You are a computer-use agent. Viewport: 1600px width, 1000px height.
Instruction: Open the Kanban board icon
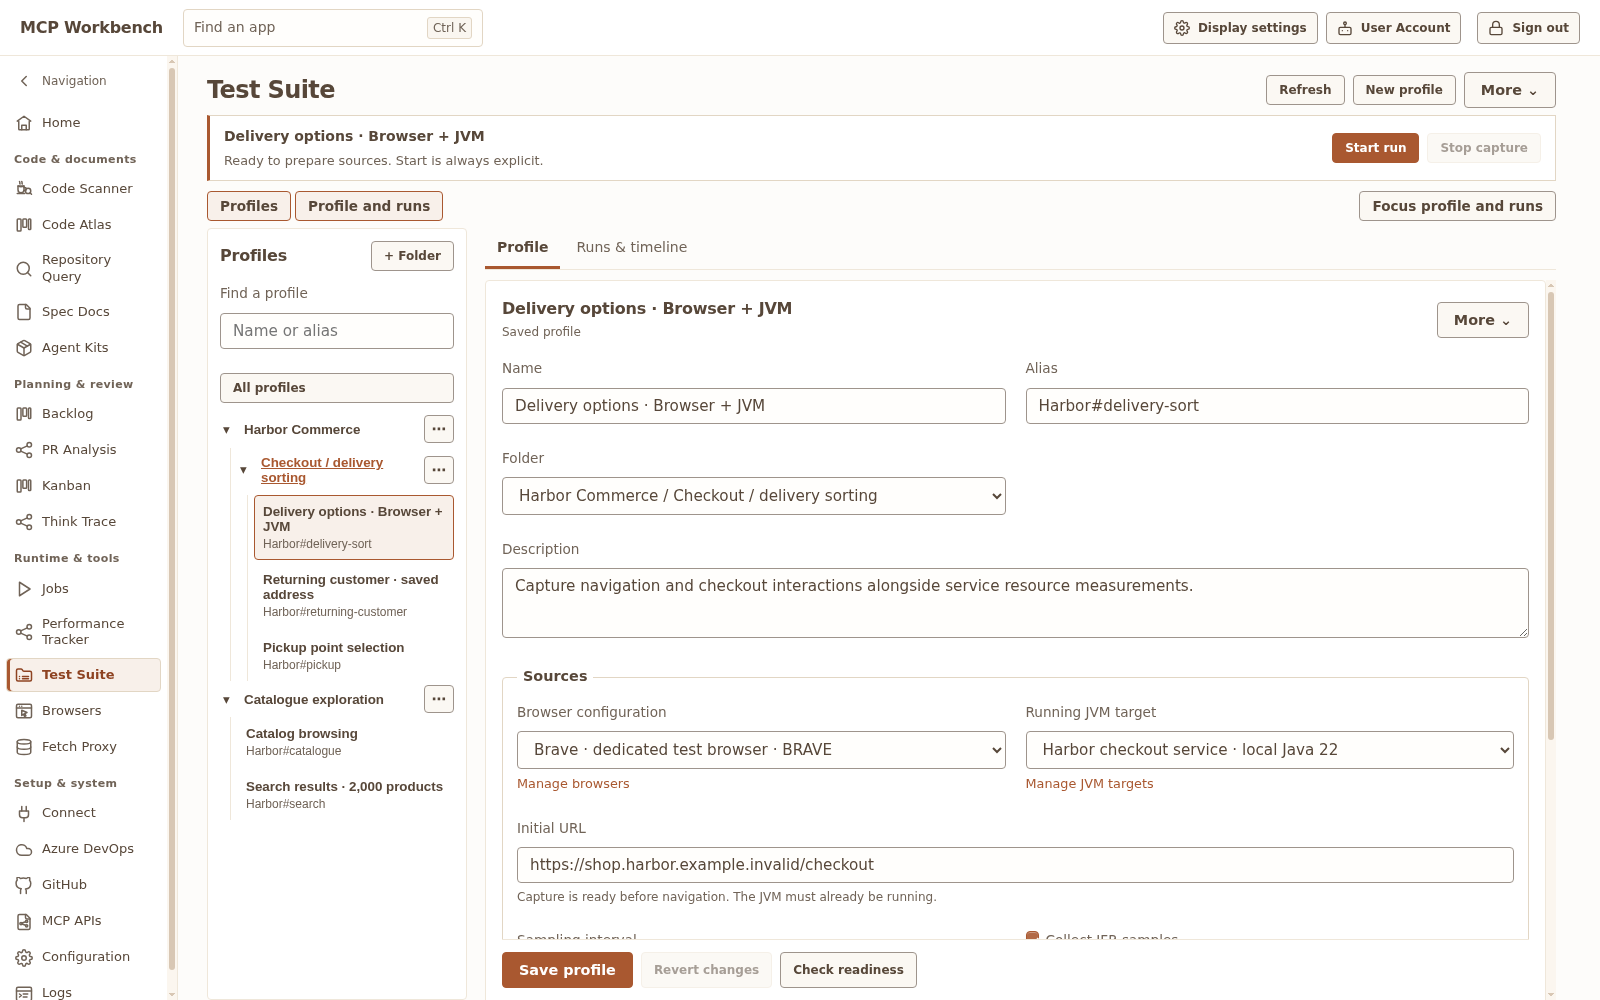(x=24, y=485)
